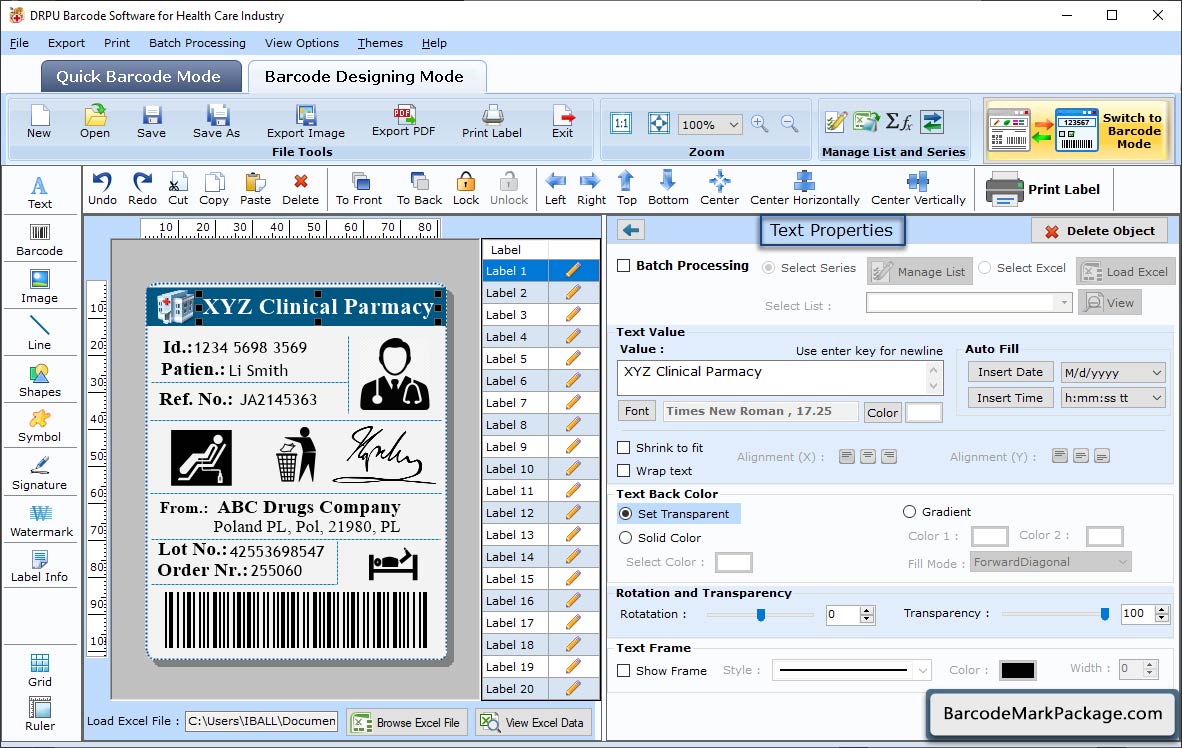Cut the selected object

pos(178,189)
